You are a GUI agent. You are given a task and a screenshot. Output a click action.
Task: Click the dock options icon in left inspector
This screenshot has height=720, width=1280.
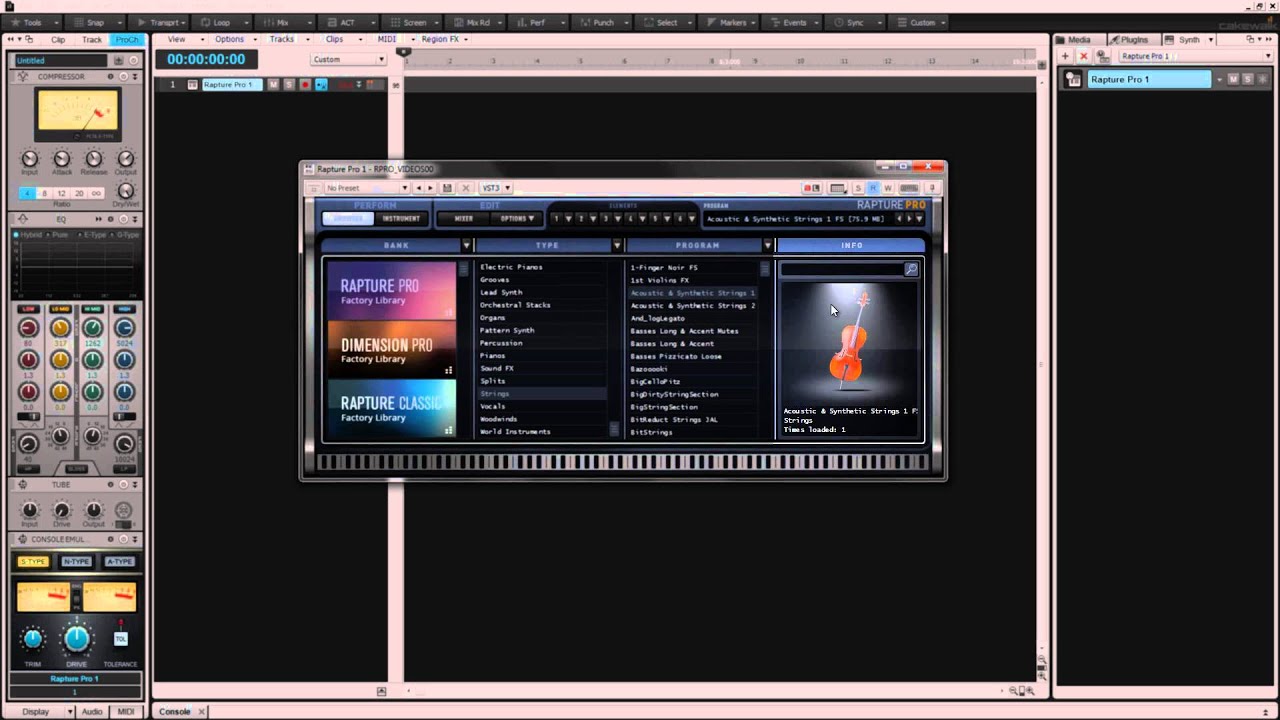pos(29,39)
